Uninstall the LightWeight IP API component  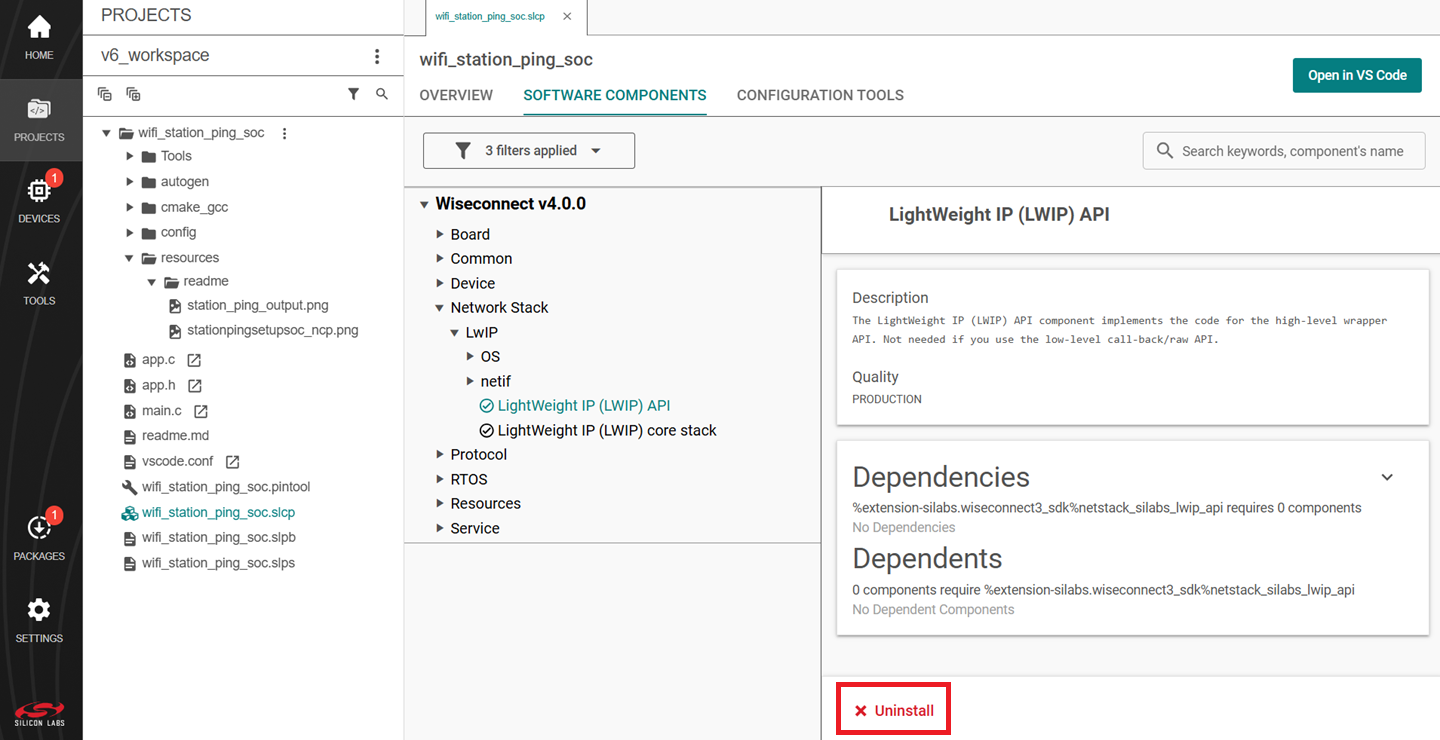pos(893,708)
